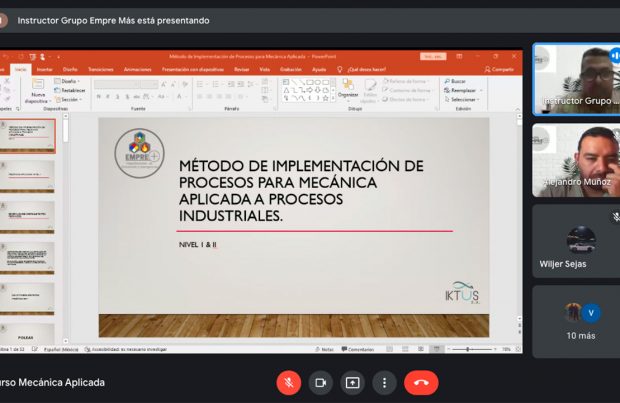This screenshot has height=403, width=620.
Task: Open Presentación con diapositivas tab
Action: (x=193, y=70)
